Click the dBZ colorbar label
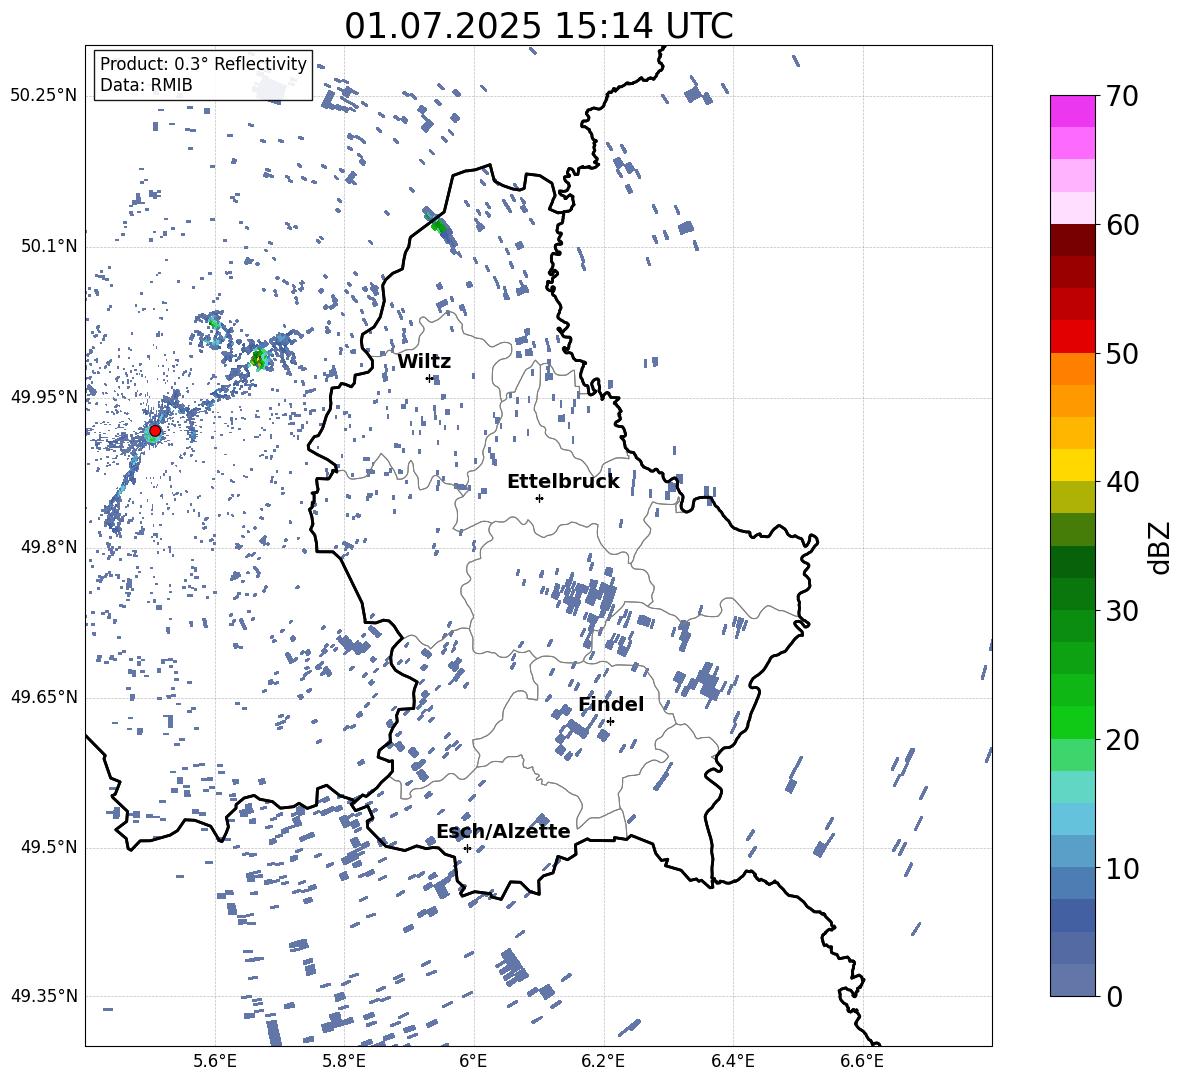The image size is (1184, 1081). tap(1160, 547)
